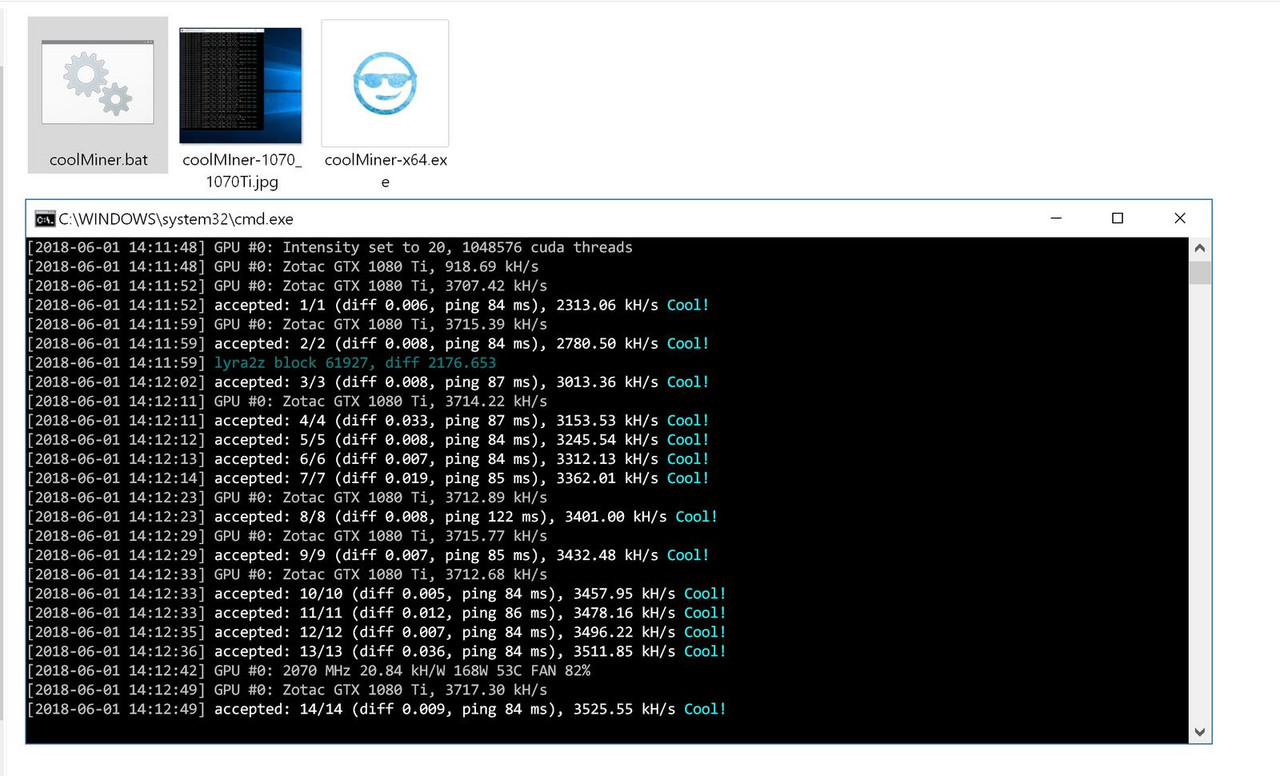Click the cmd.exe window title text

[176, 218]
